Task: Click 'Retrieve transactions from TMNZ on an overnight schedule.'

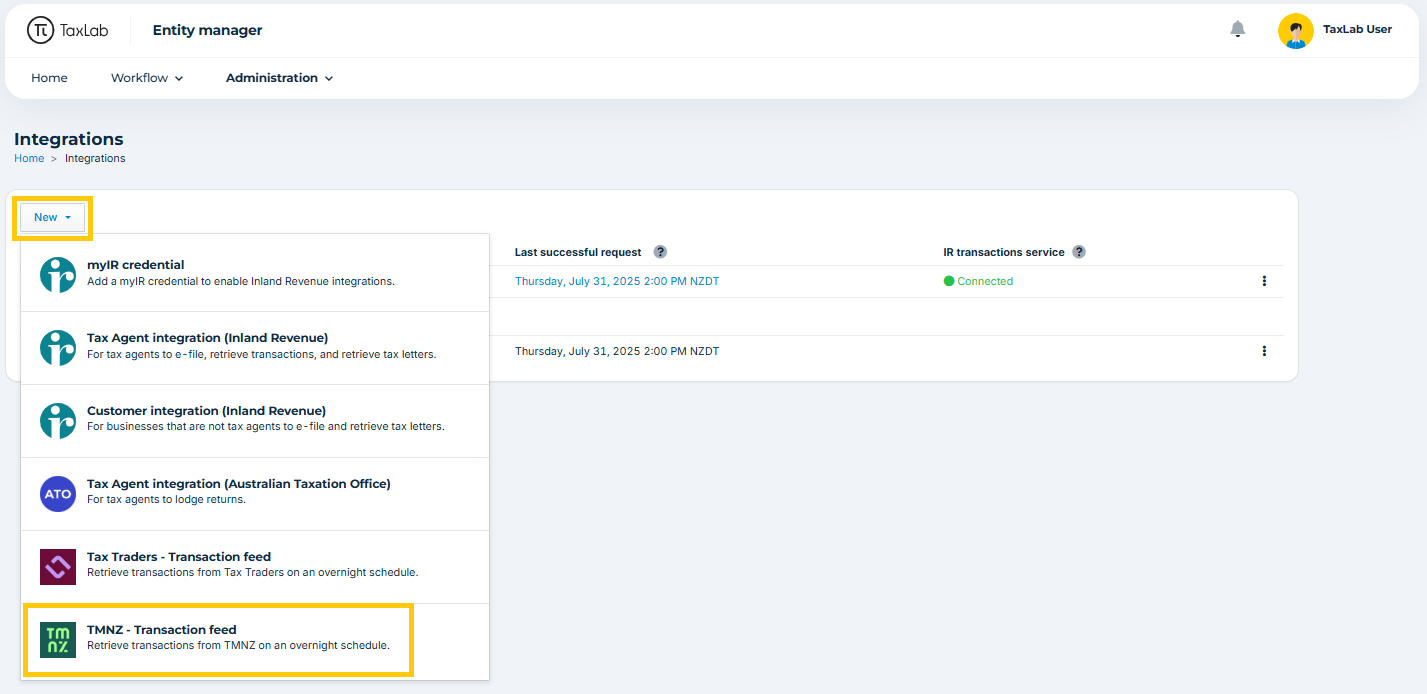Action: [x=238, y=645]
